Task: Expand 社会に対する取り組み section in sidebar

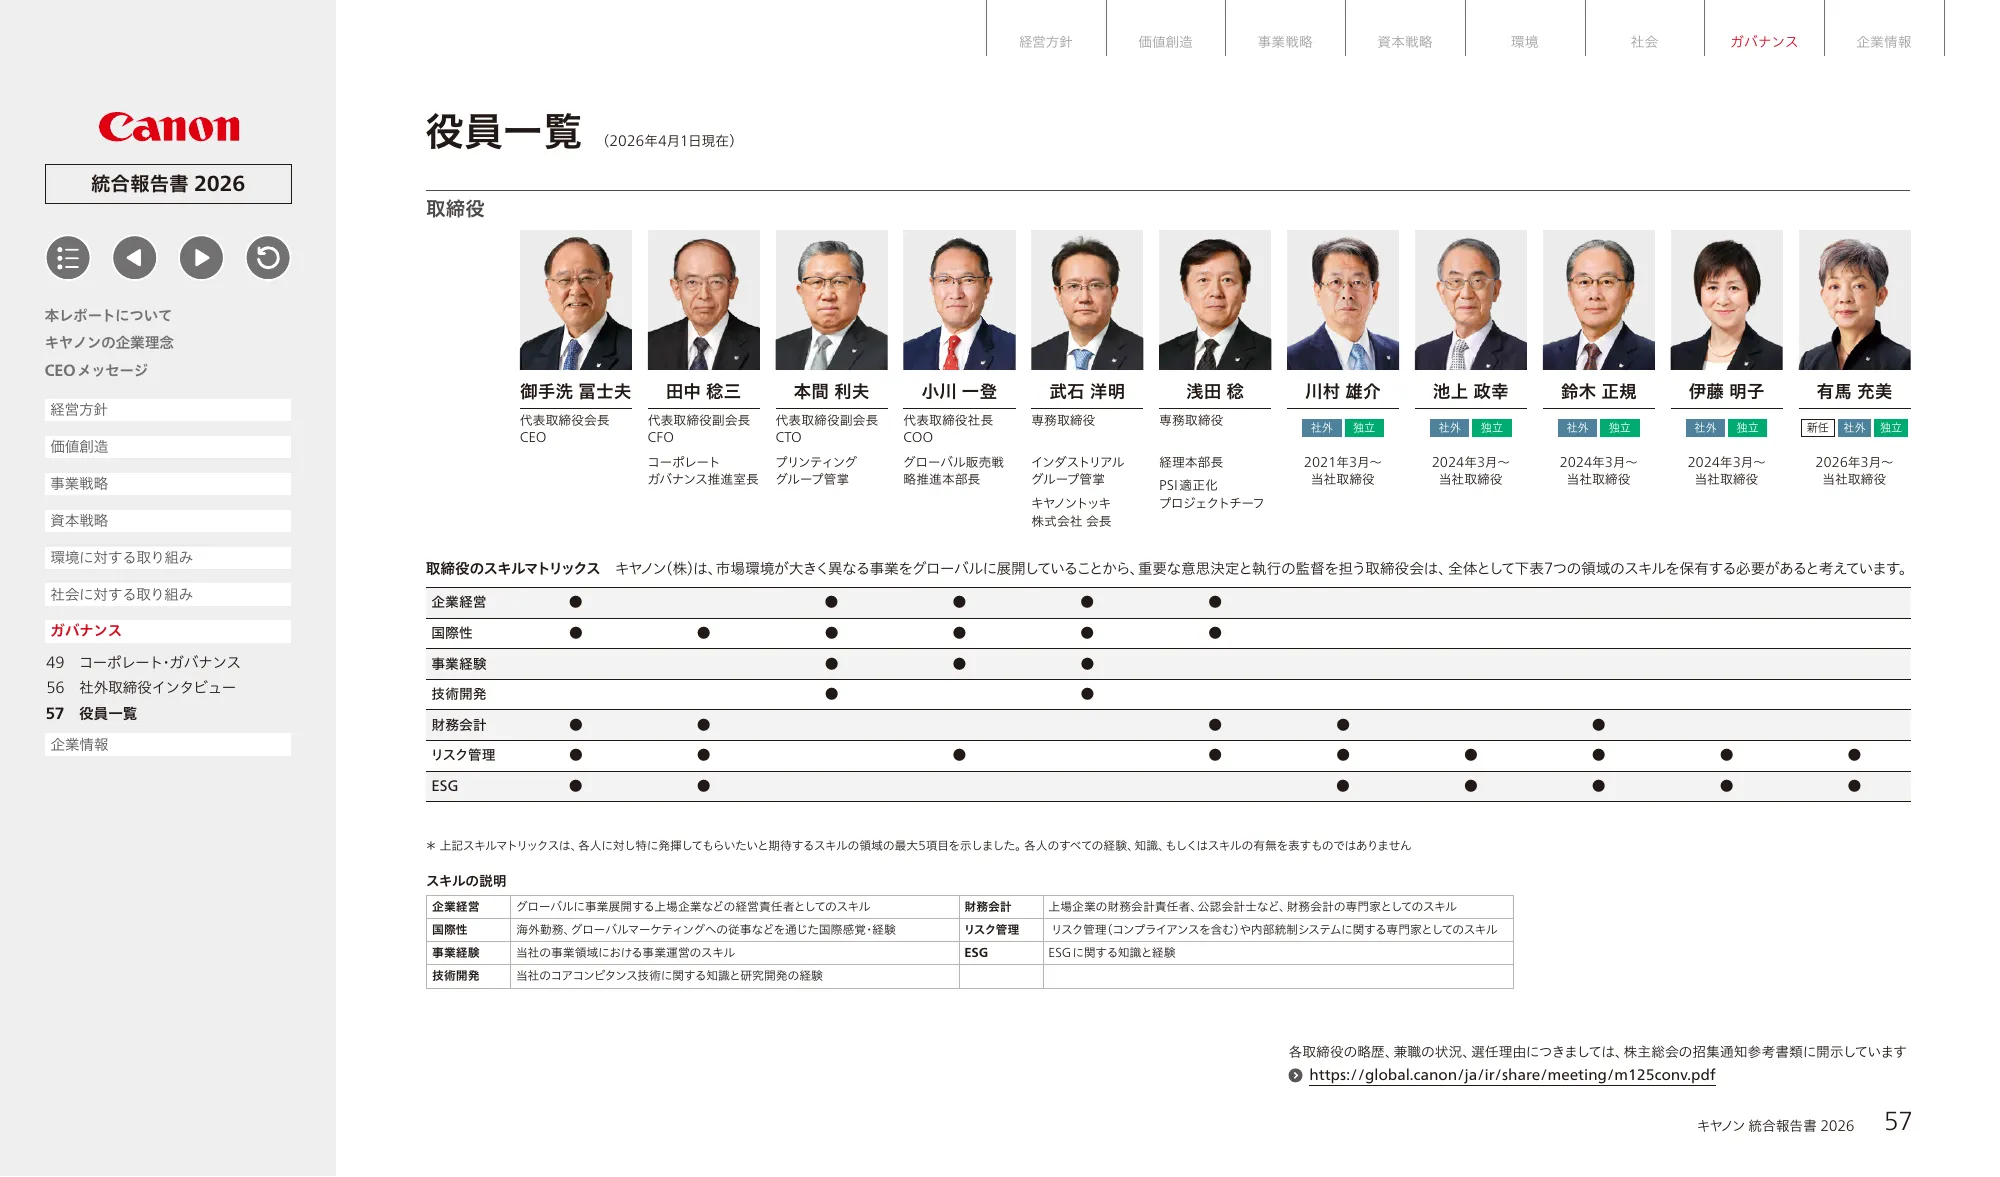Action: coord(168,595)
